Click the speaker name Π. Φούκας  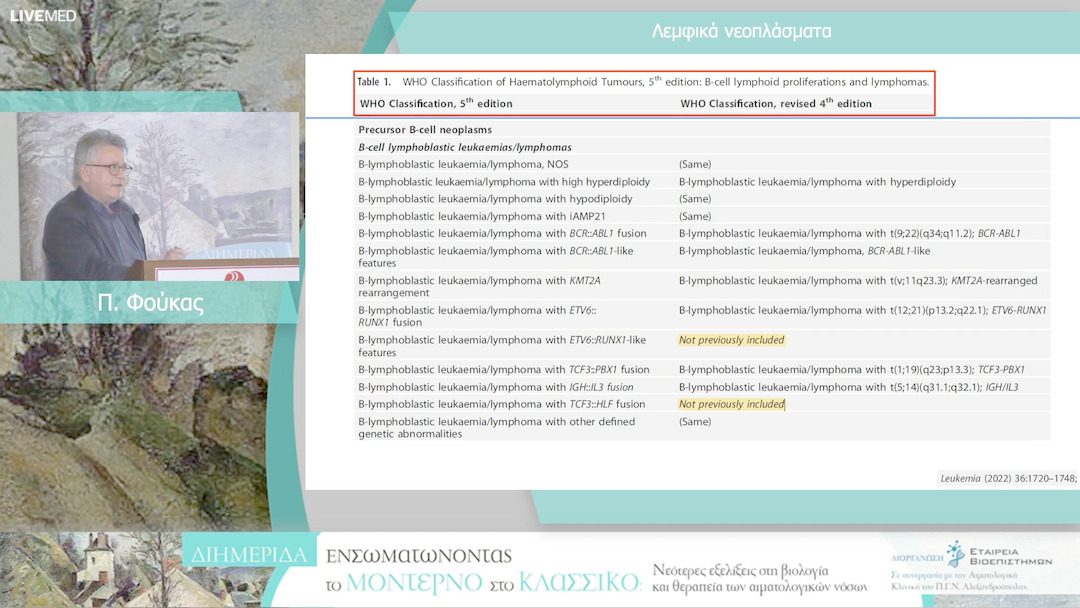(x=150, y=304)
